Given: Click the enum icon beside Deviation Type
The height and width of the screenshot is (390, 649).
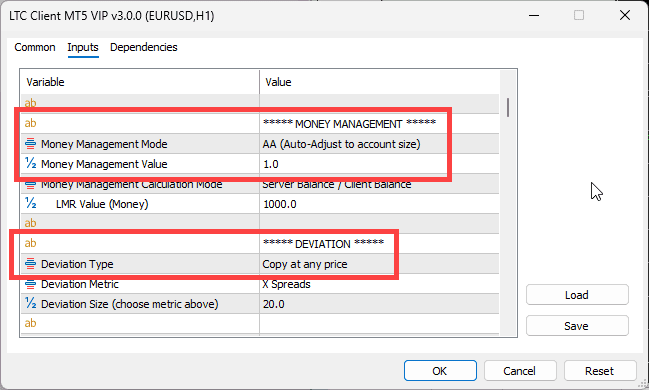Looking at the screenshot, I should [30, 263].
